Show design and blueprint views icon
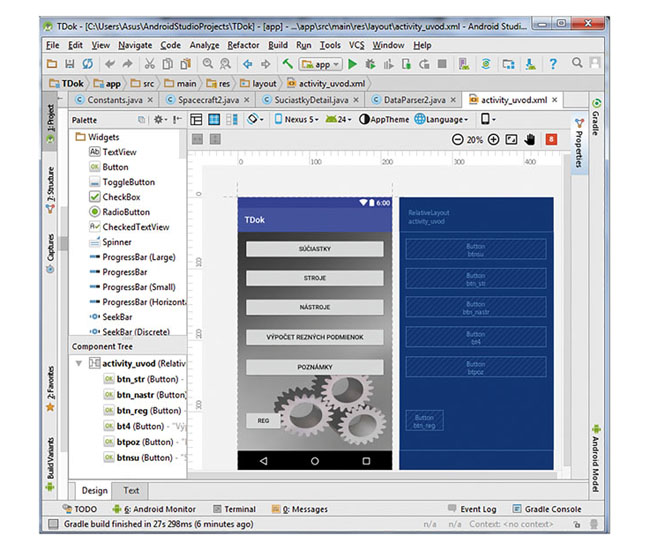Screen dimensions: 650x550 (x=232, y=119)
